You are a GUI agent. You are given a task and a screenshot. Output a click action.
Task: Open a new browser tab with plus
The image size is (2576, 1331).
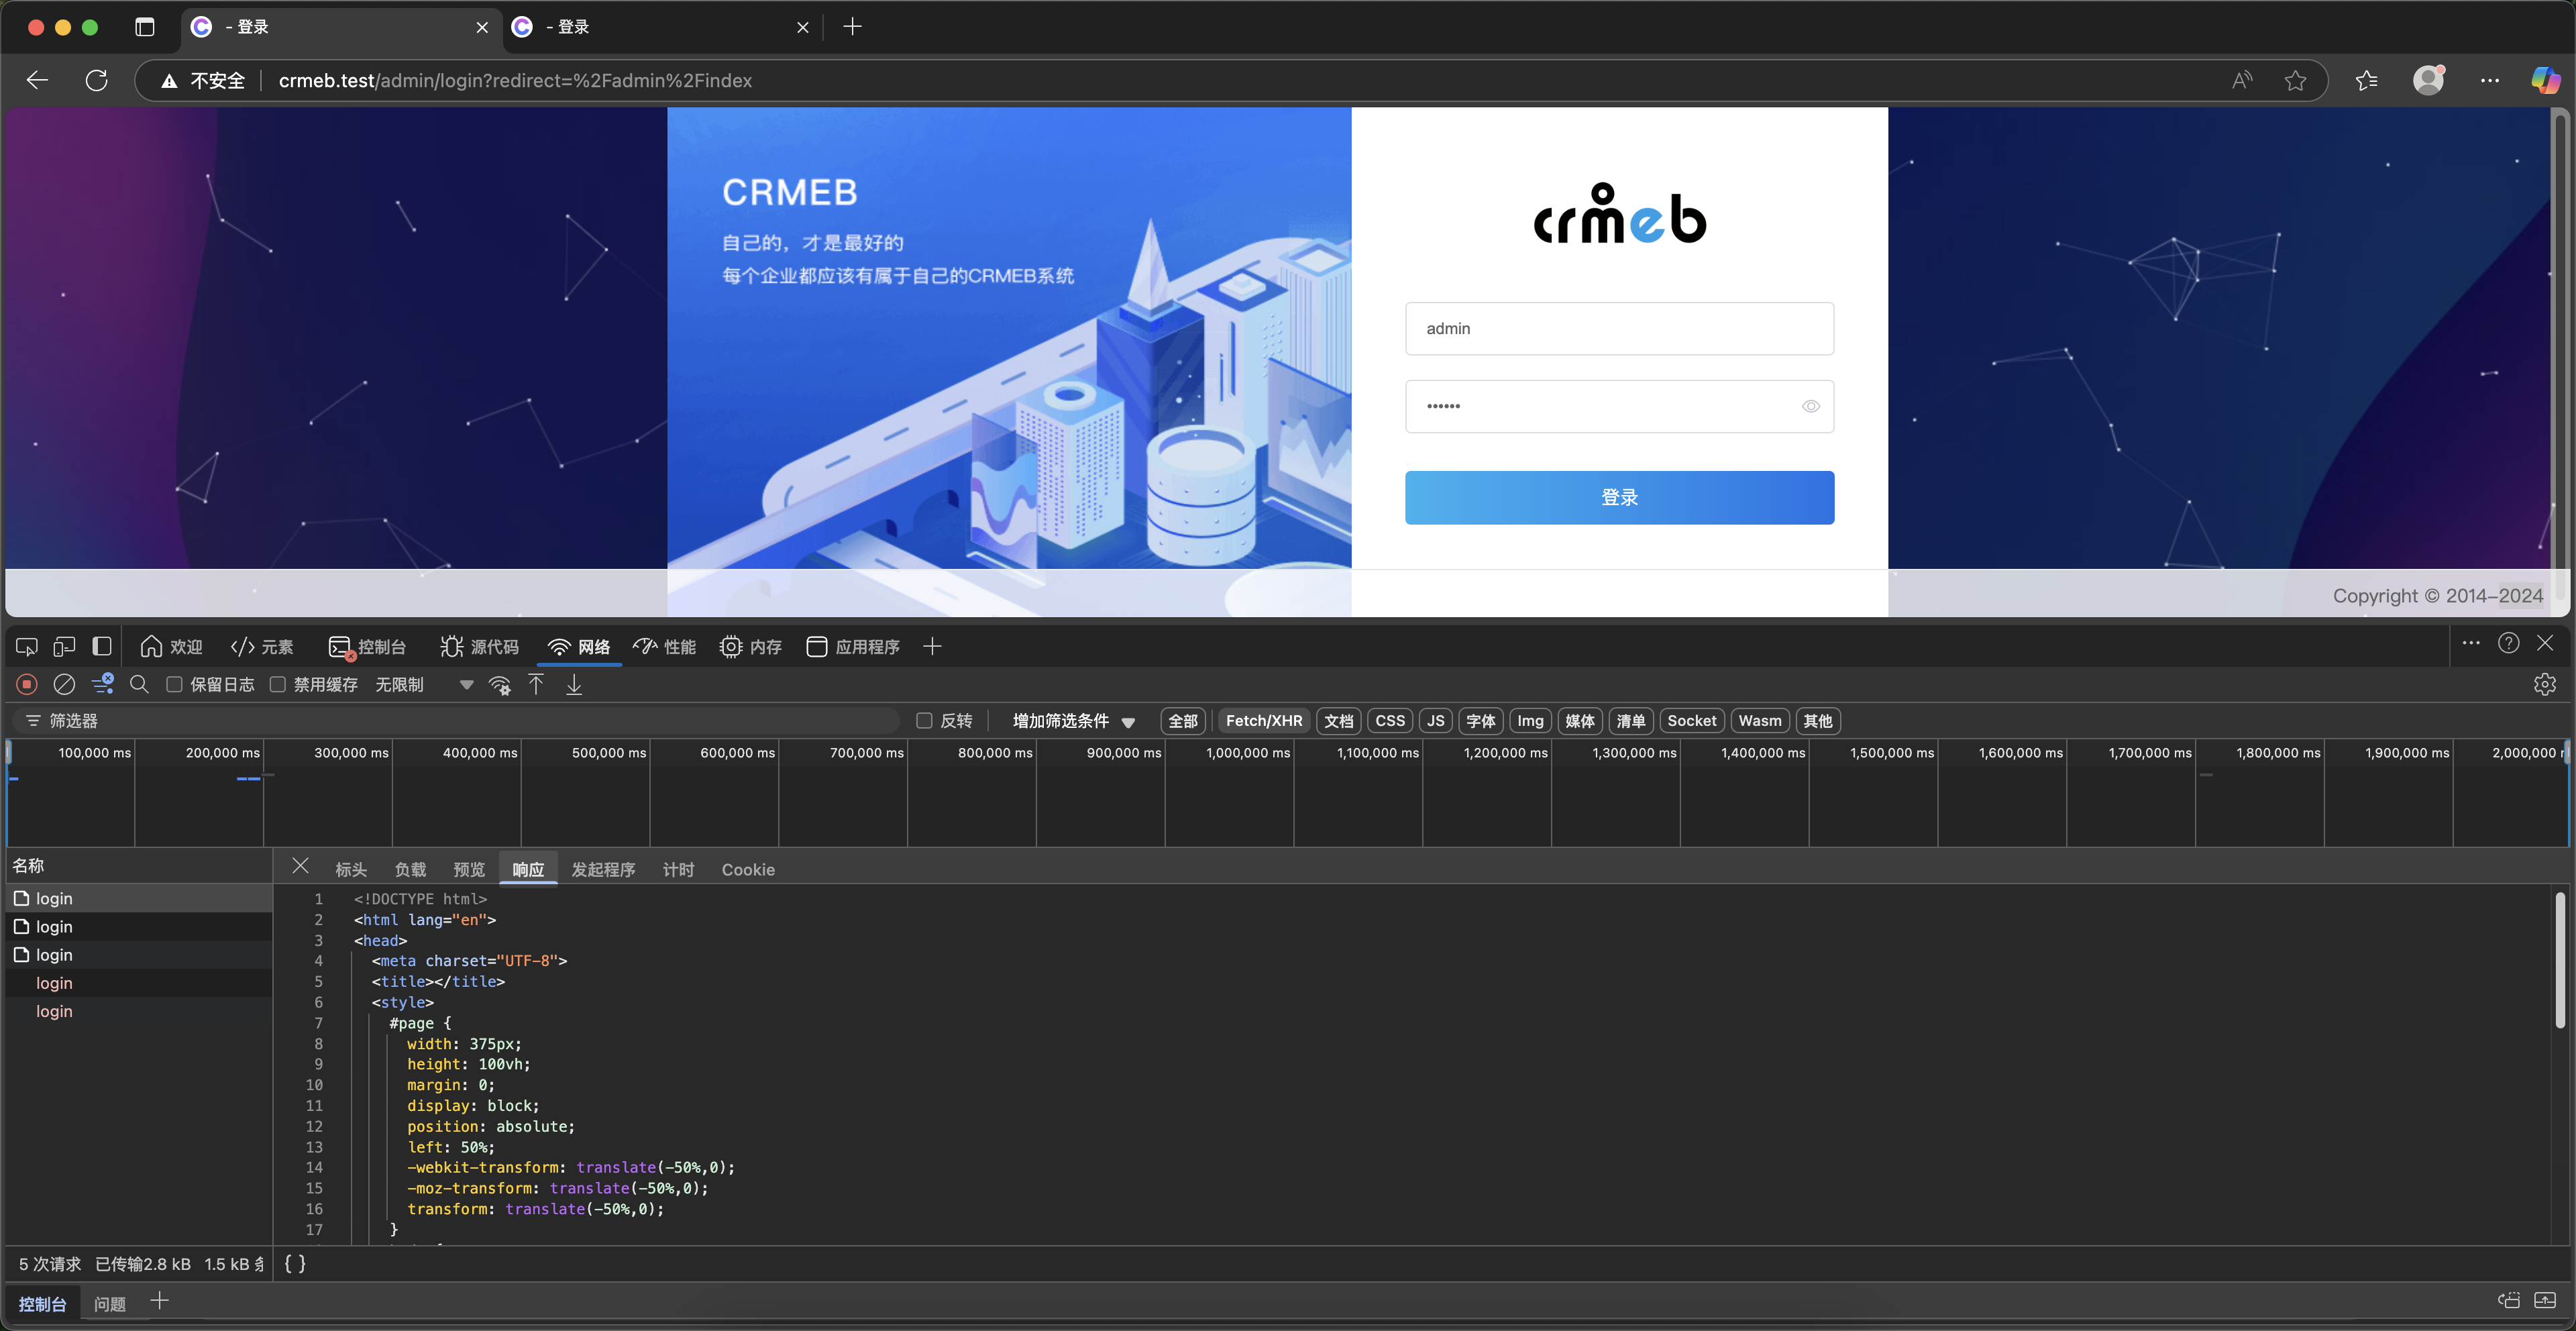852,27
